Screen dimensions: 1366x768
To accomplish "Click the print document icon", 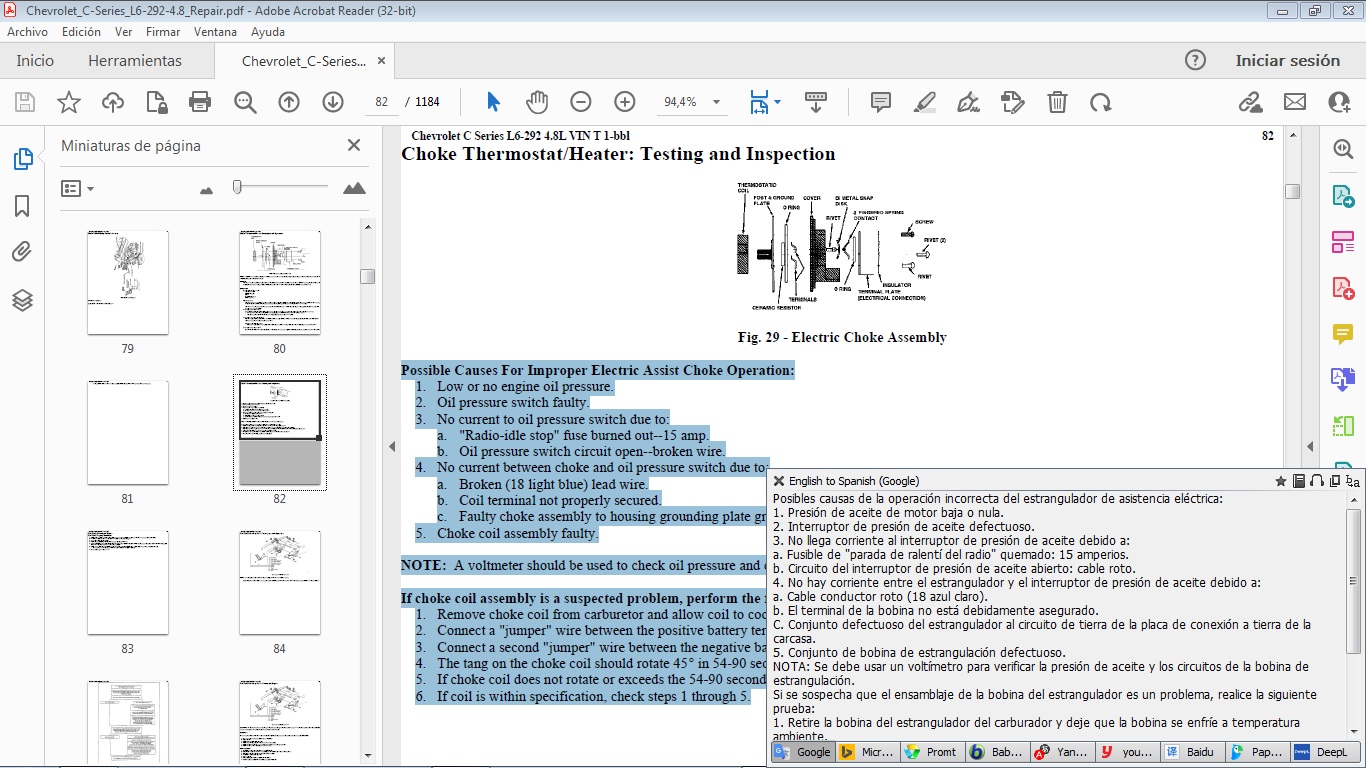I will (x=200, y=102).
